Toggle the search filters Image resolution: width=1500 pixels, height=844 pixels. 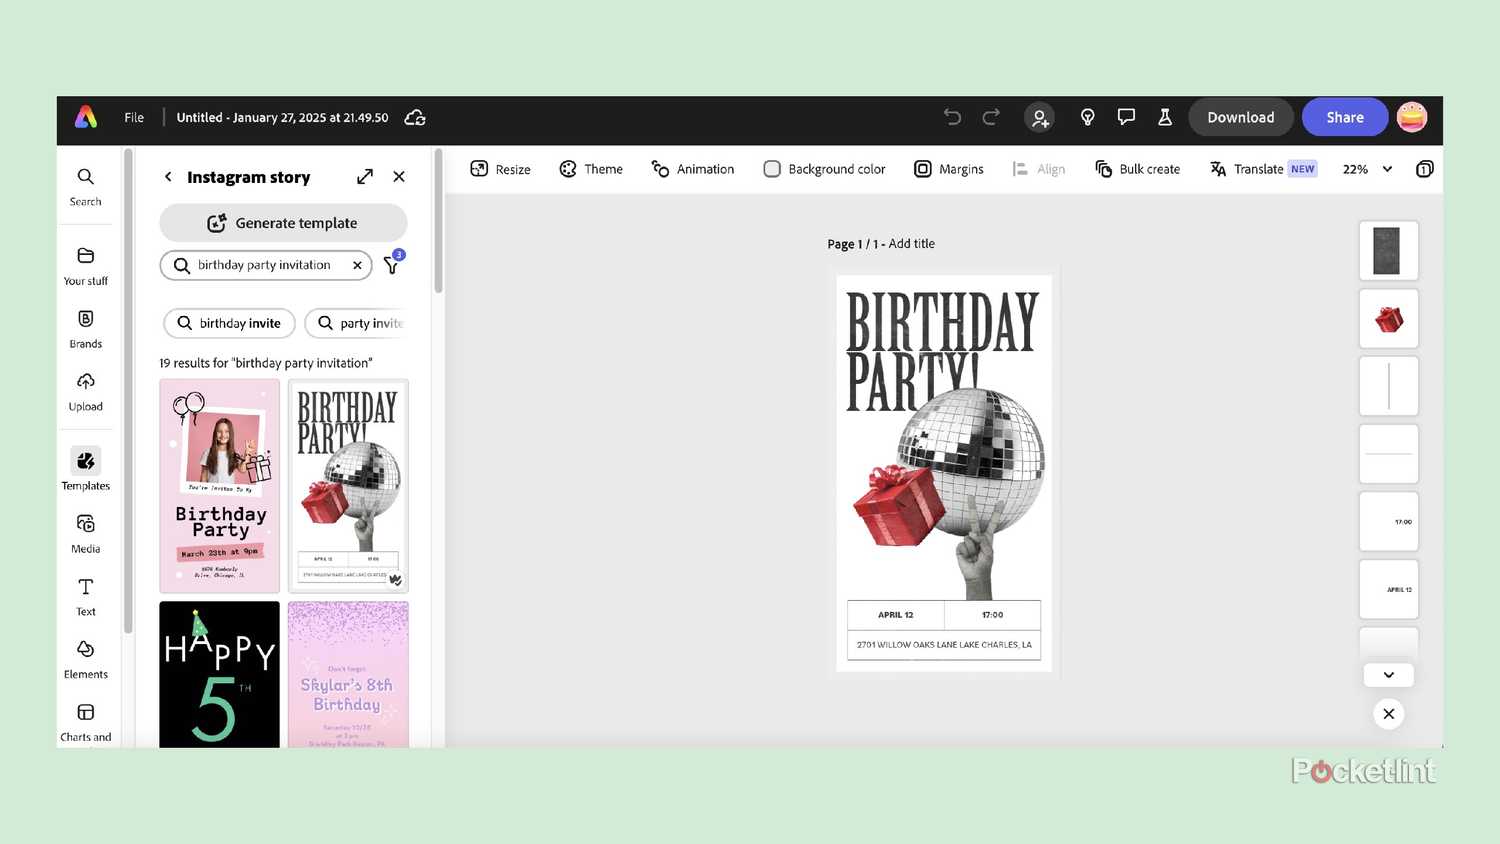click(391, 265)
